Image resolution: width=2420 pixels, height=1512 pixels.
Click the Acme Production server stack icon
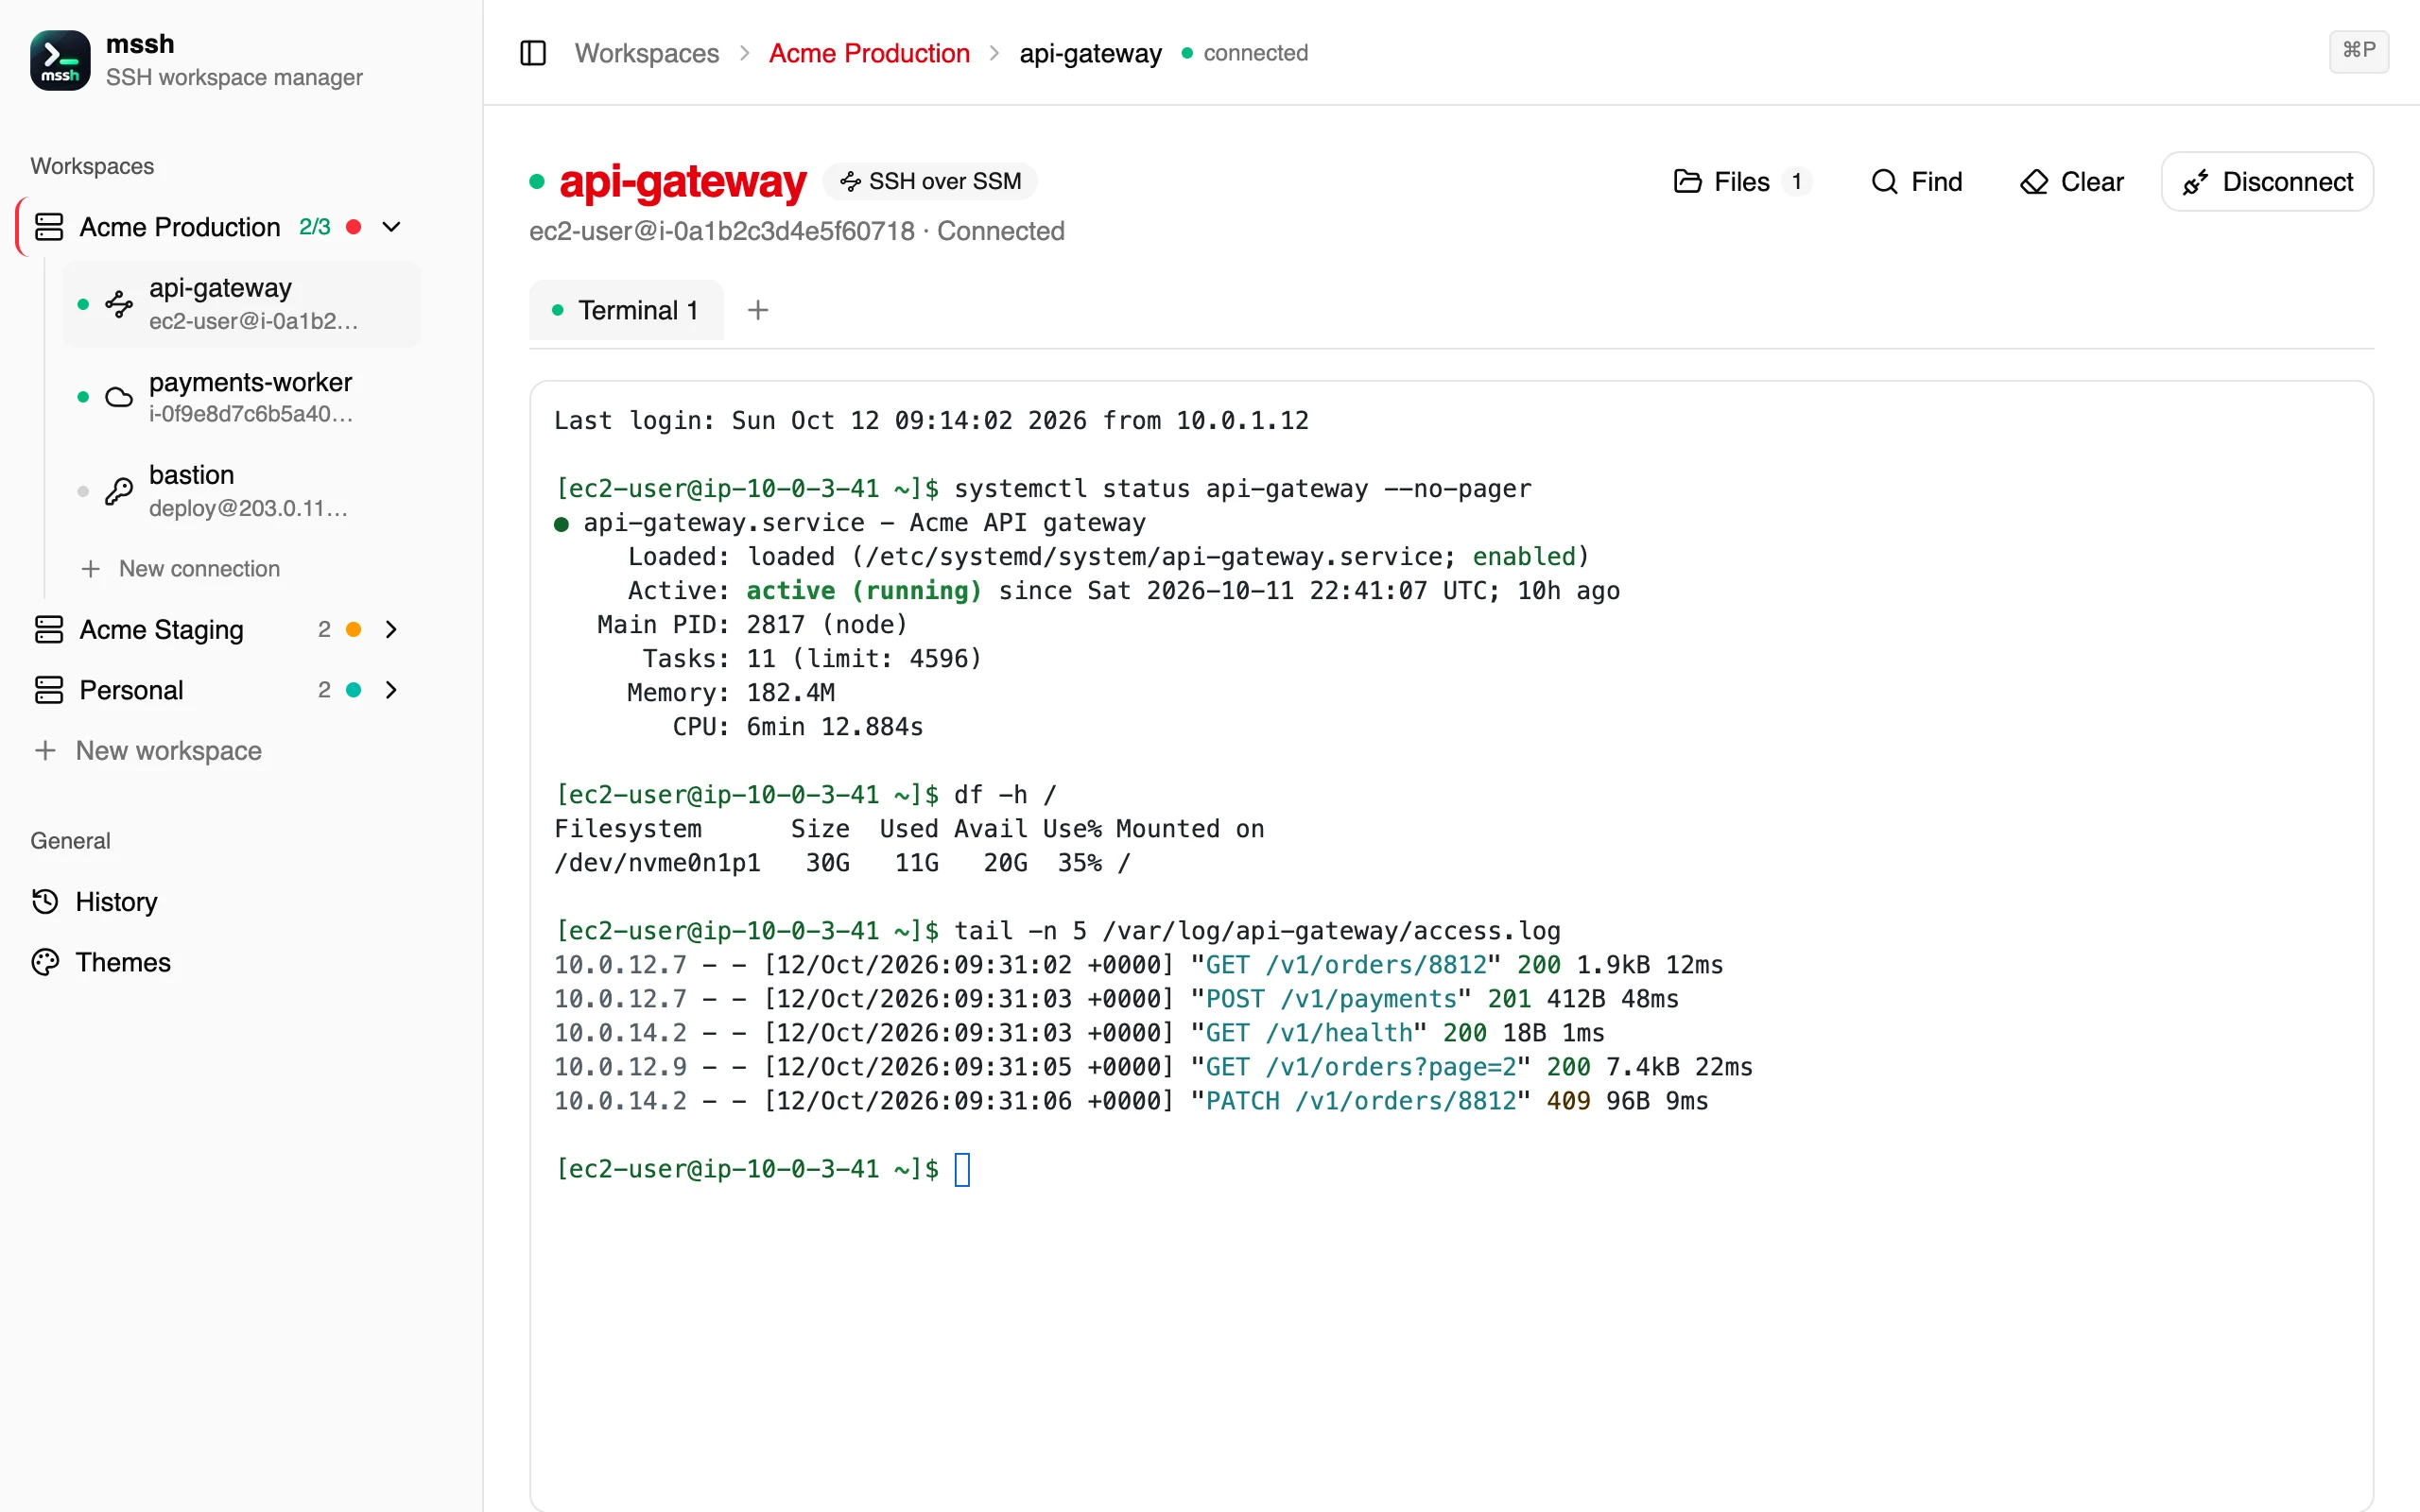49,227
